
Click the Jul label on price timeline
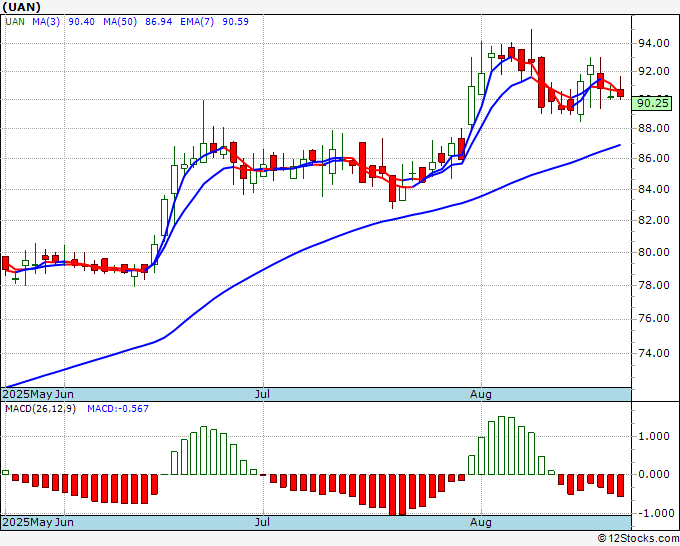(x=262, y=394)
